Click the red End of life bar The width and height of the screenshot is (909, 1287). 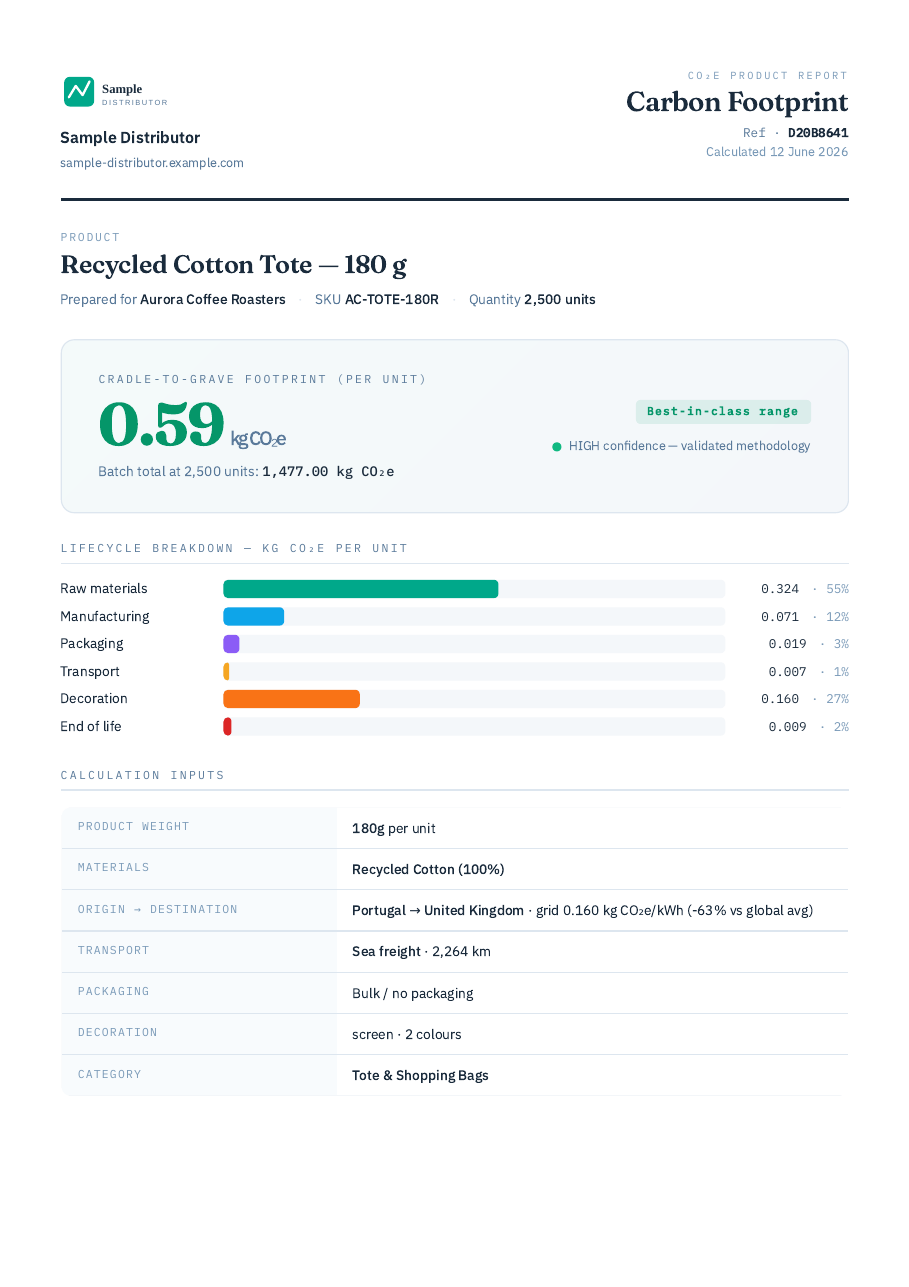point(228,727)
